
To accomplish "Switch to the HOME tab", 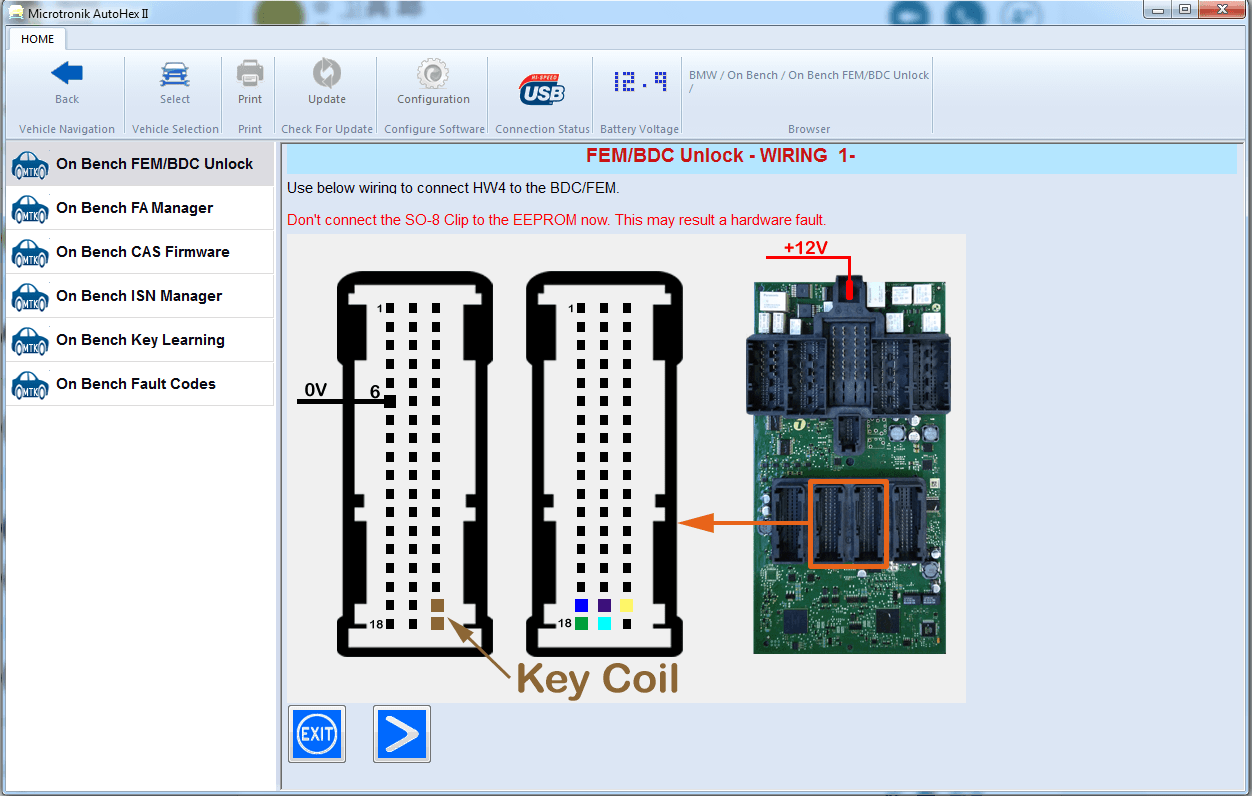I will [38, 39].
